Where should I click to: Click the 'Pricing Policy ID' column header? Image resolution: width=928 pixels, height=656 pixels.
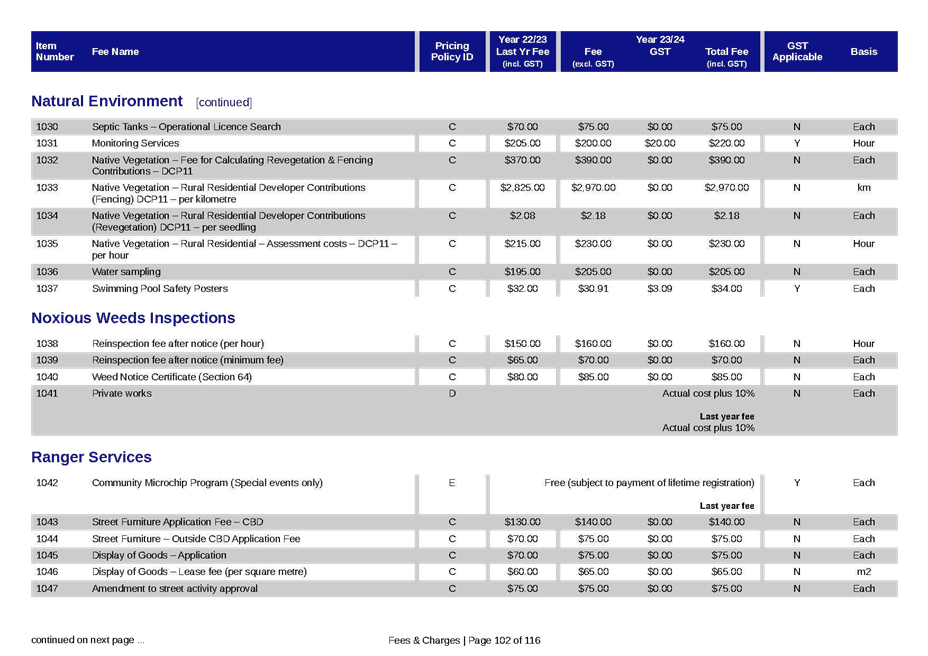452,52
